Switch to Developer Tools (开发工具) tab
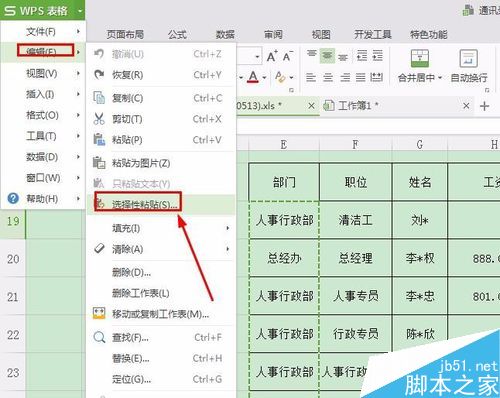This screenshot has width=500, height=398. 373,34
